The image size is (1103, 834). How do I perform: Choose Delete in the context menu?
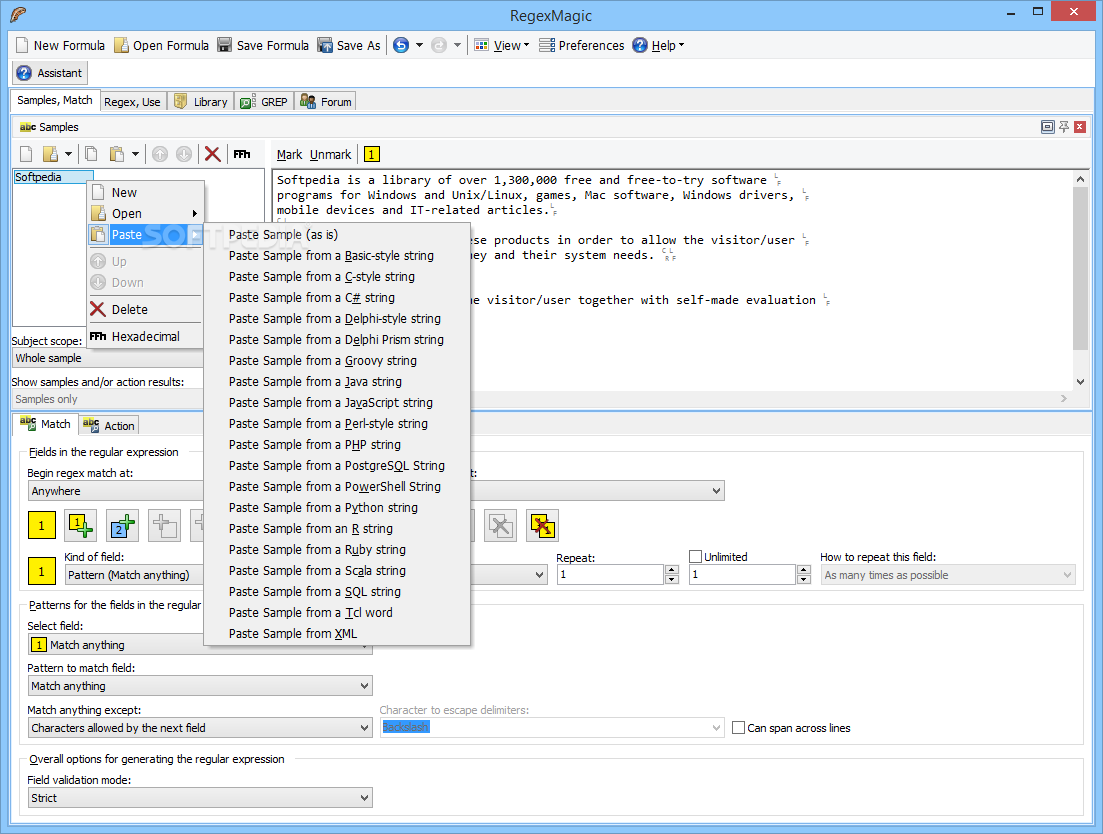tap(146, 309)
